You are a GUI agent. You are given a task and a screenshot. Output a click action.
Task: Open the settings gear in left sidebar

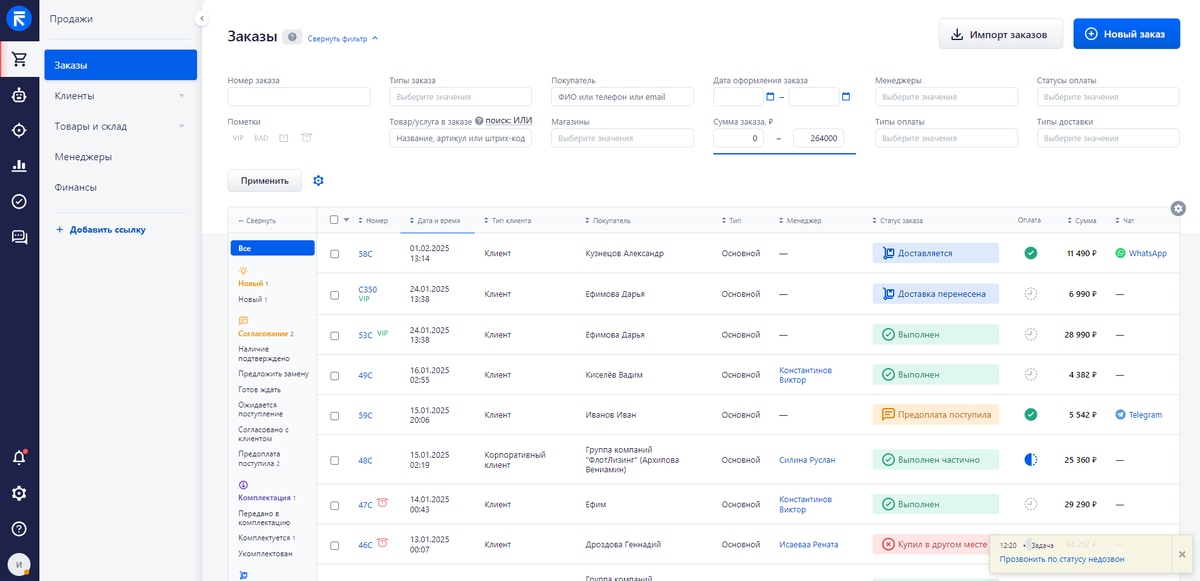pyautogui.click(x=19, y=493)
